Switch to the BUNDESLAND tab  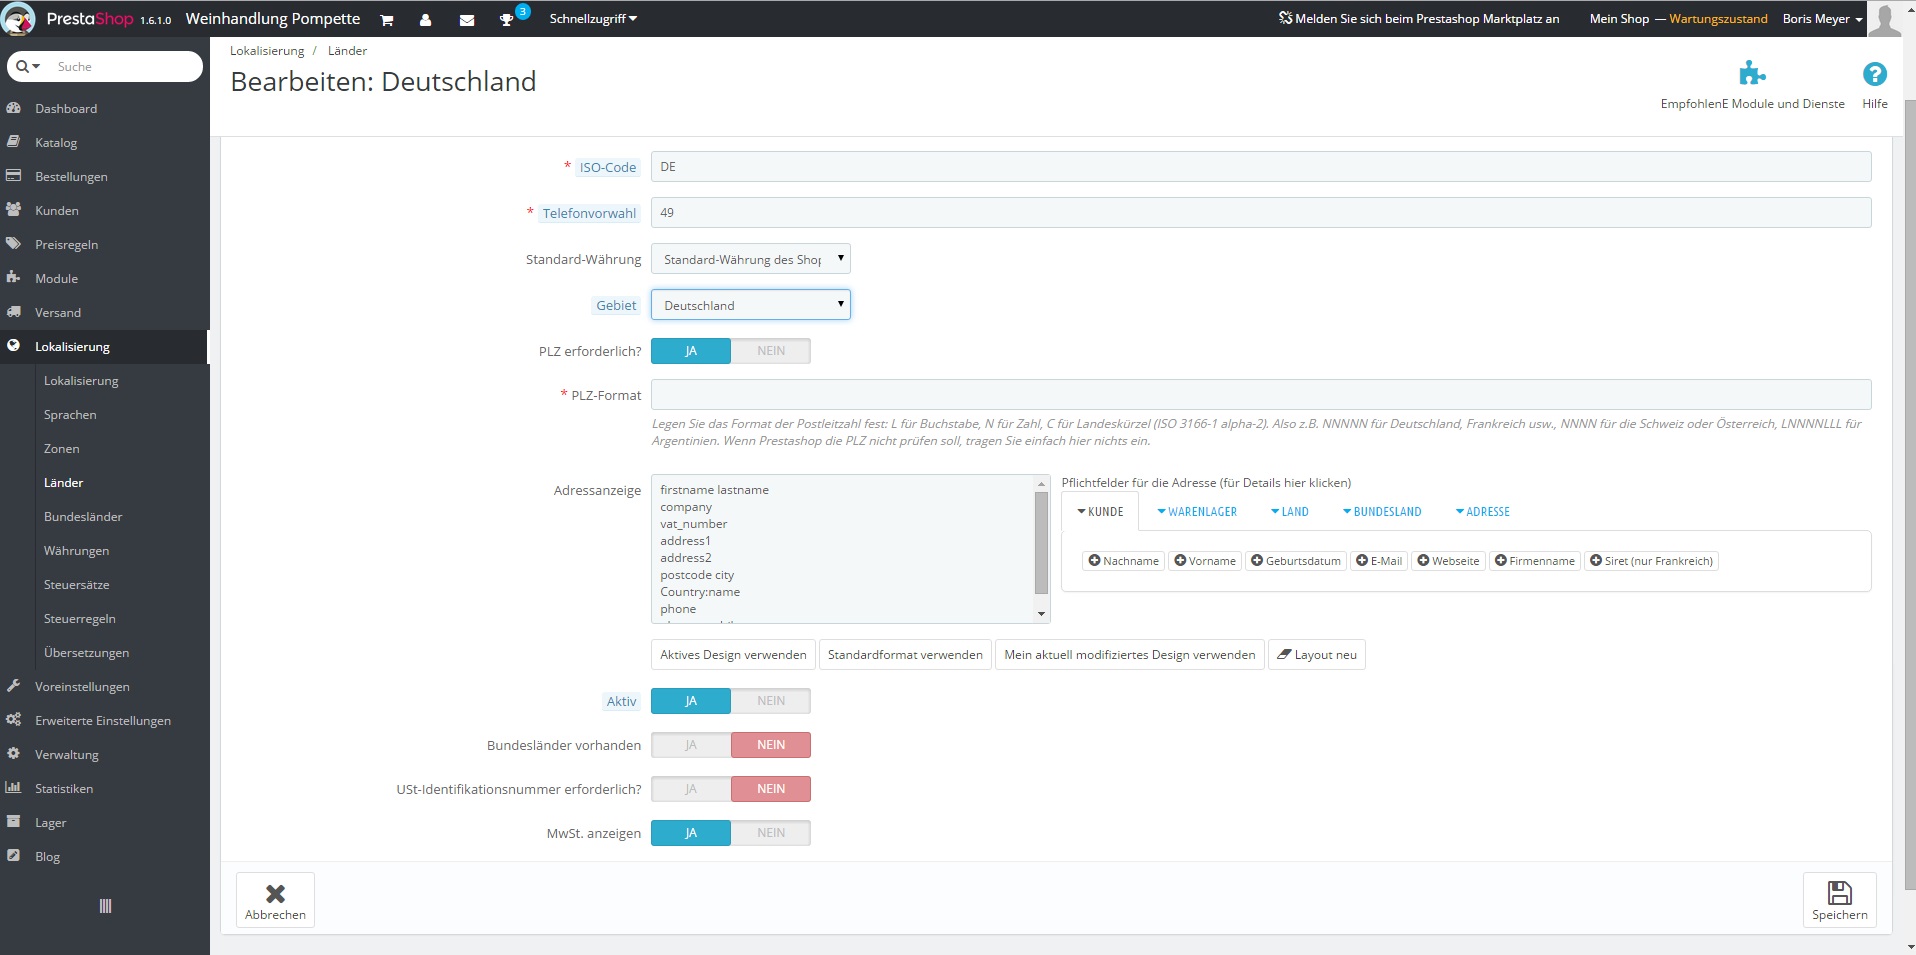click(x=1382, y=511)
